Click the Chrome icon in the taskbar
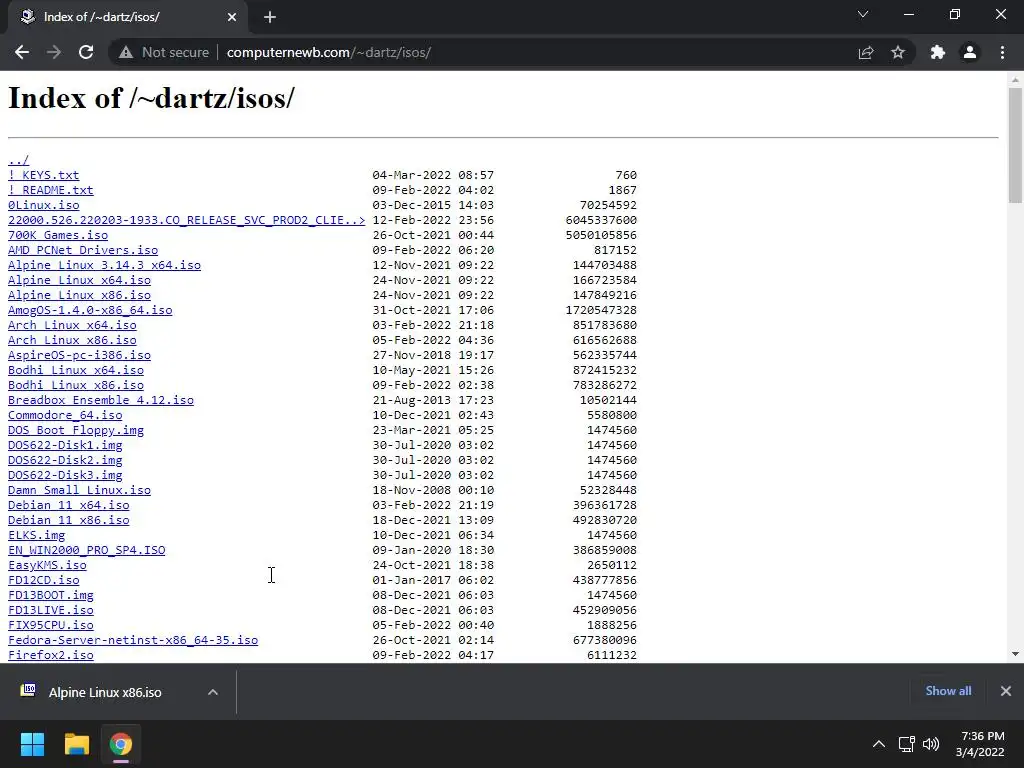This screenshot has width=1024, height=768. (121, 744)
